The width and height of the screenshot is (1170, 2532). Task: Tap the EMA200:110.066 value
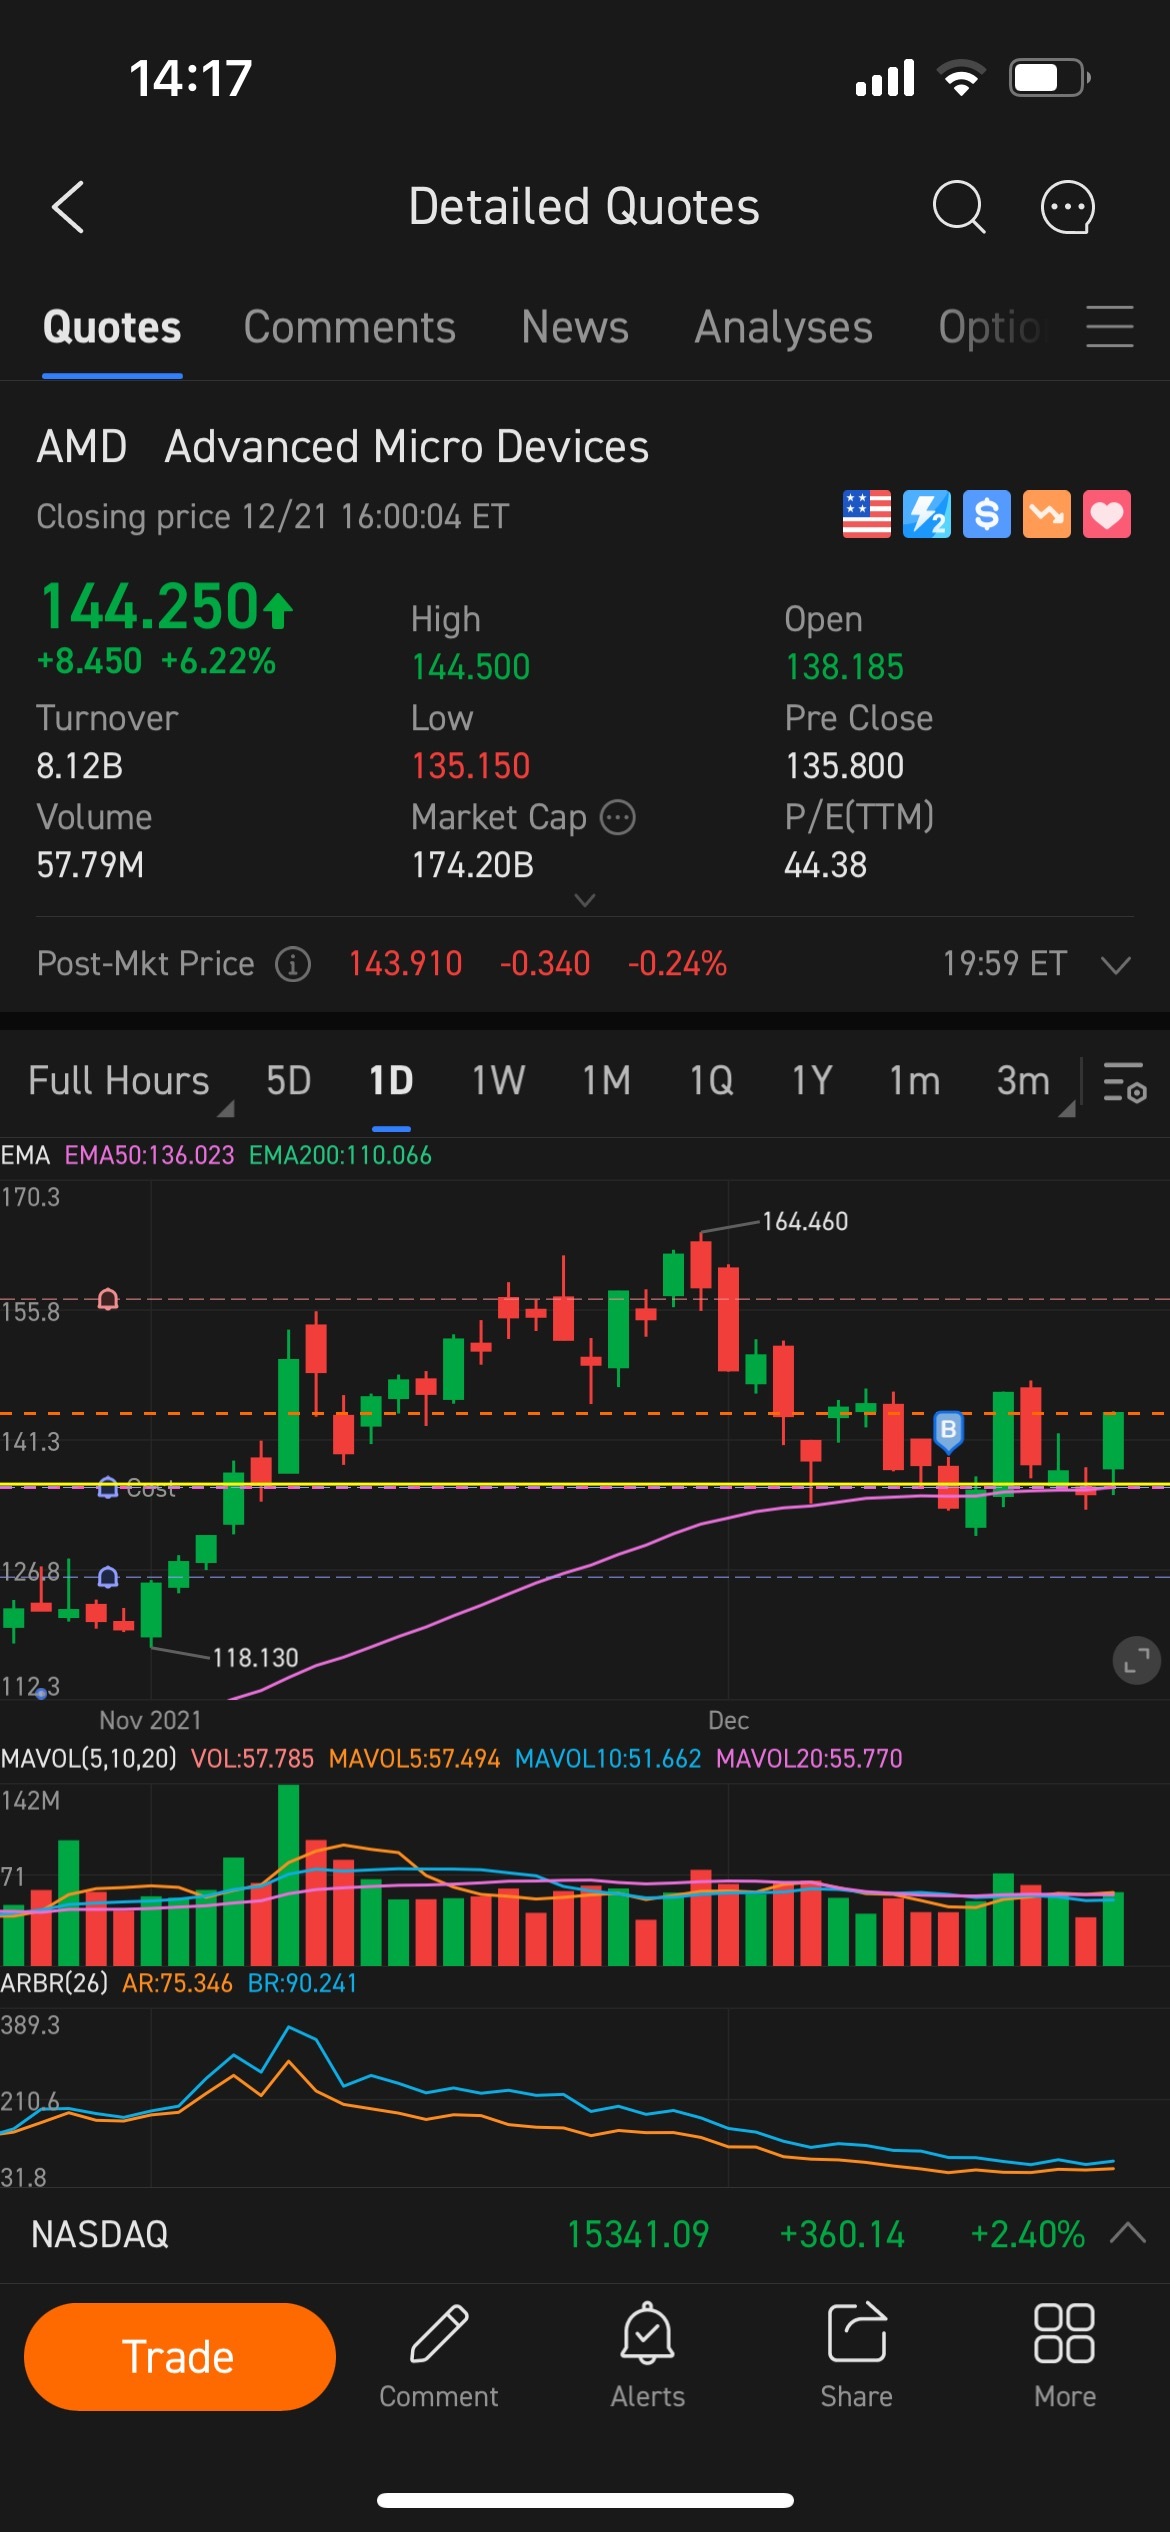coord(340,1155)
